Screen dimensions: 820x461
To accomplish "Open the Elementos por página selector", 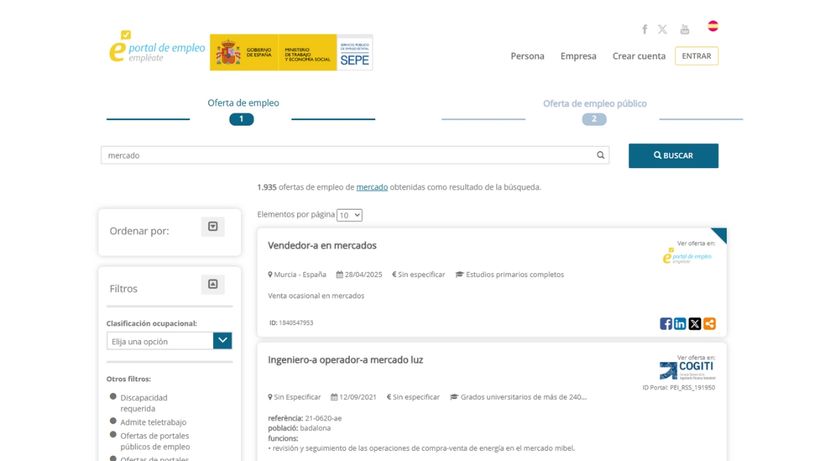I will (x=349, y=215).
